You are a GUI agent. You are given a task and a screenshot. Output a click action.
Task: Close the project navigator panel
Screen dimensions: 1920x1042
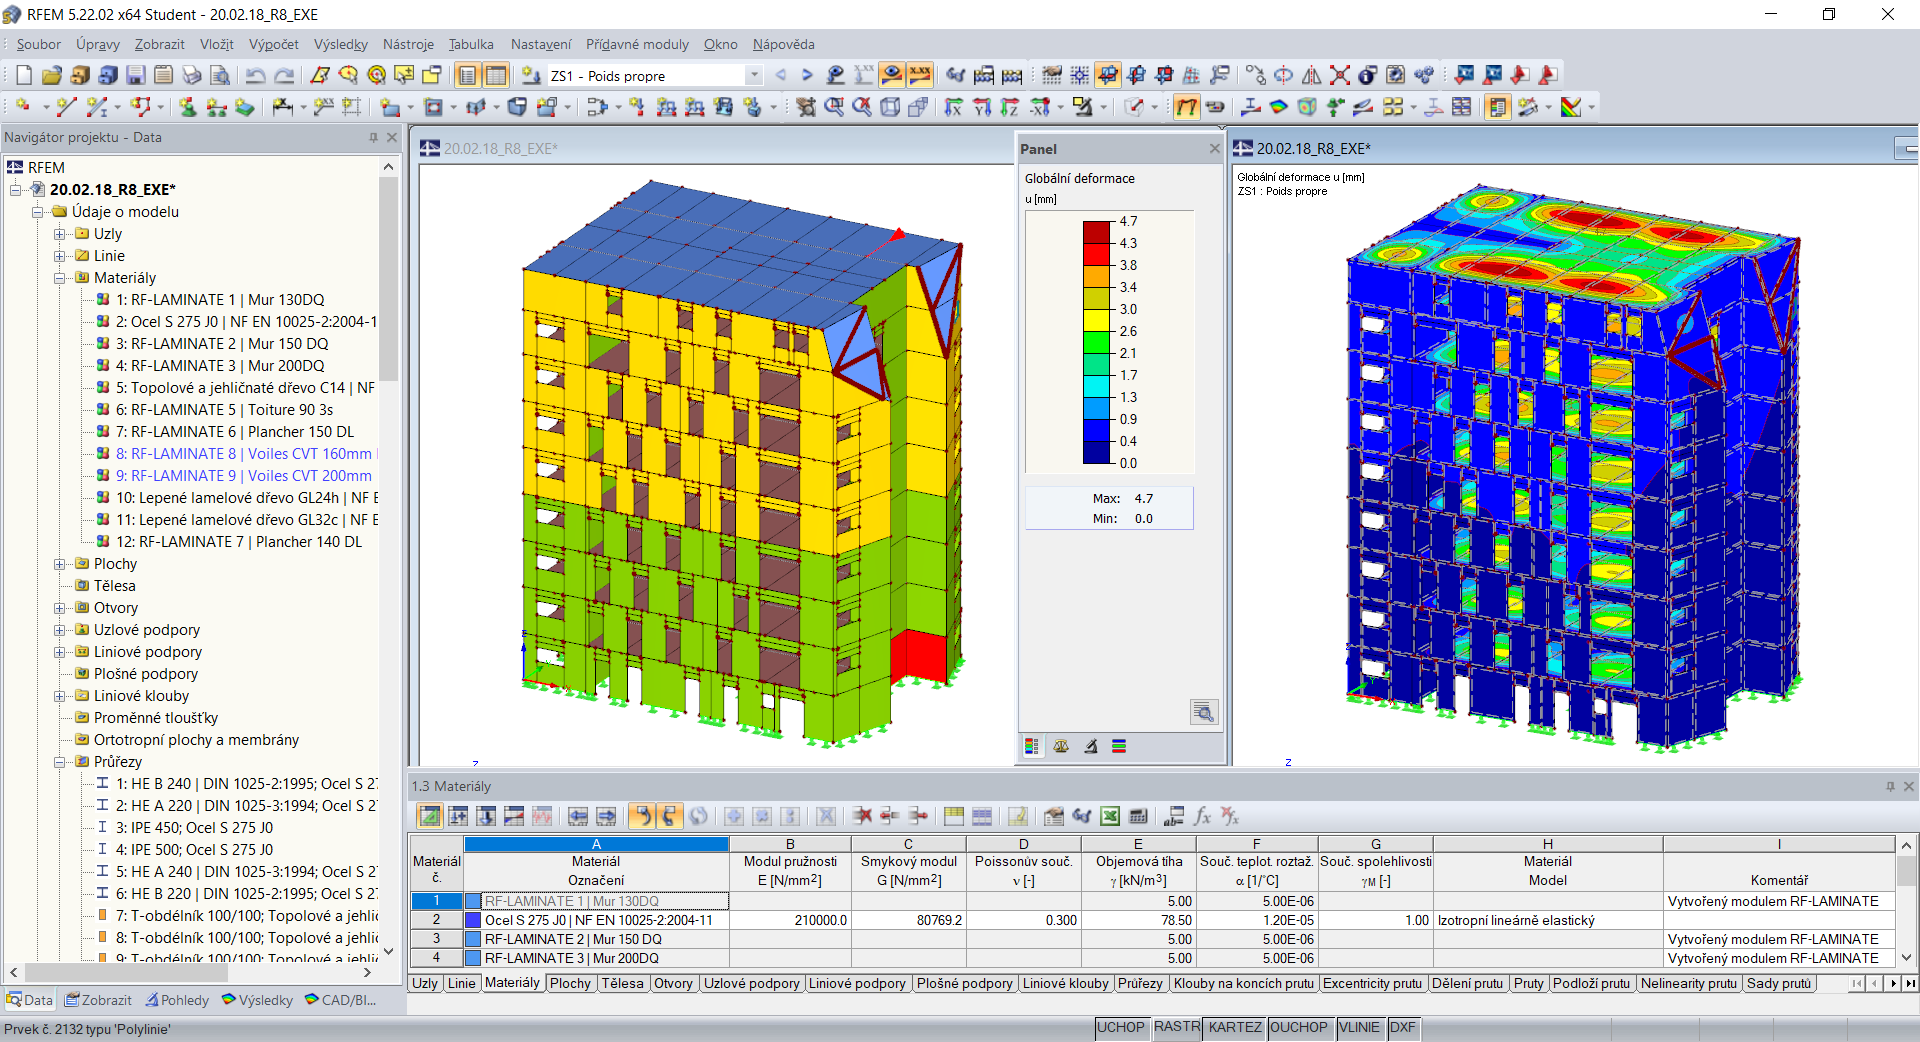point(392,137)
